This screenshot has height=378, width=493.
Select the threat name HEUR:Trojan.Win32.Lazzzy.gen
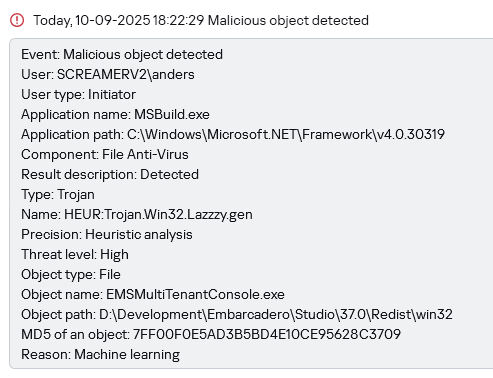click(x=158, y=214)
